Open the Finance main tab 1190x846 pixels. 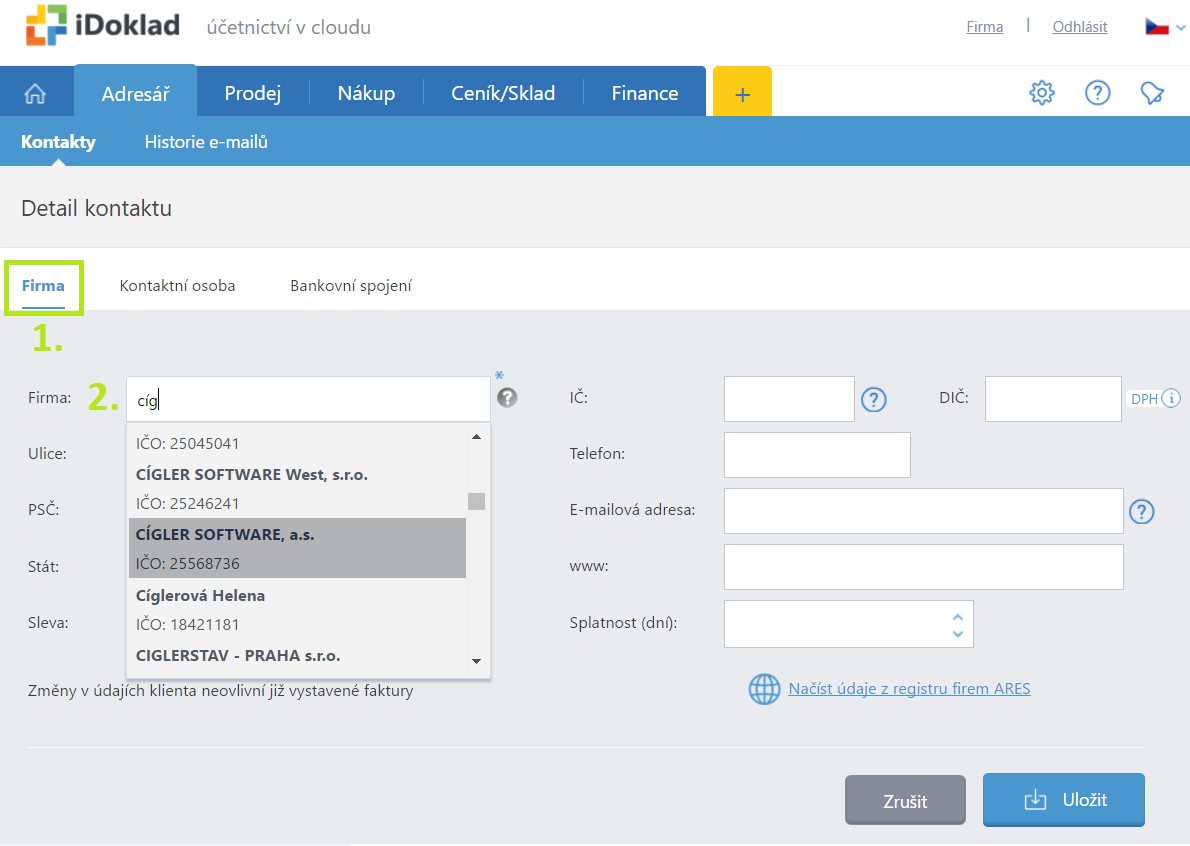click(645, 93)
